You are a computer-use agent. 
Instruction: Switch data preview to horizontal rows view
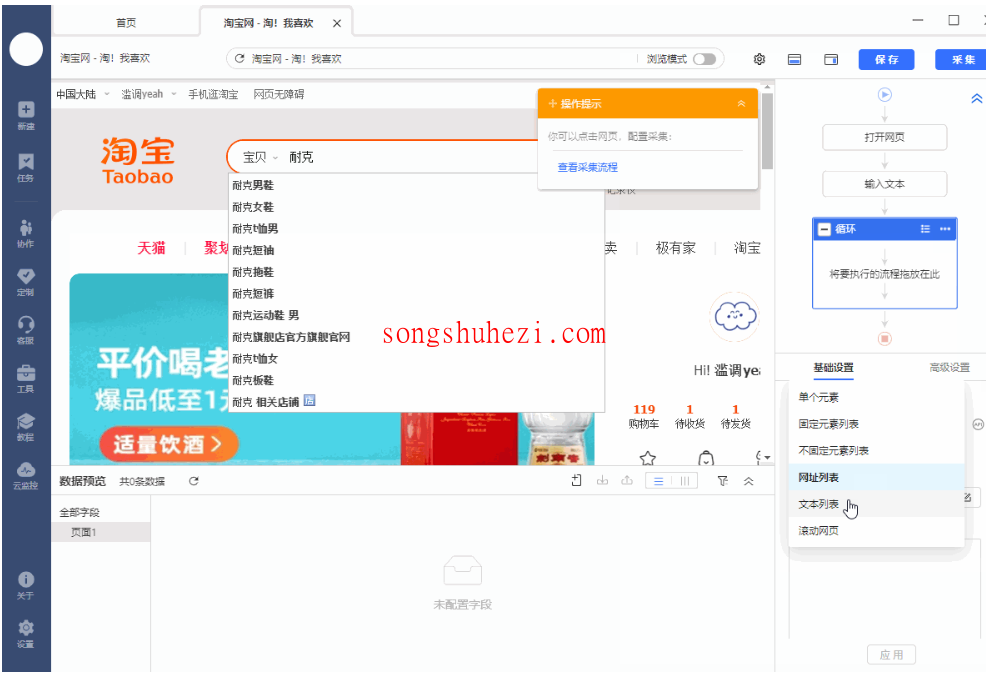(658, 481)
